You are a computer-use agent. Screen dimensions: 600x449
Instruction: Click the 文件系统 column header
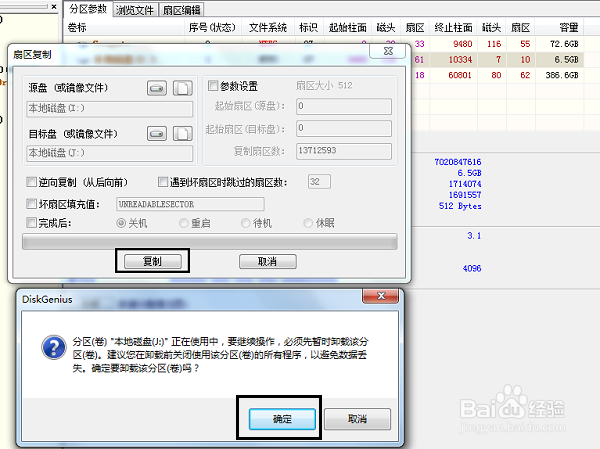coord(268,27)
